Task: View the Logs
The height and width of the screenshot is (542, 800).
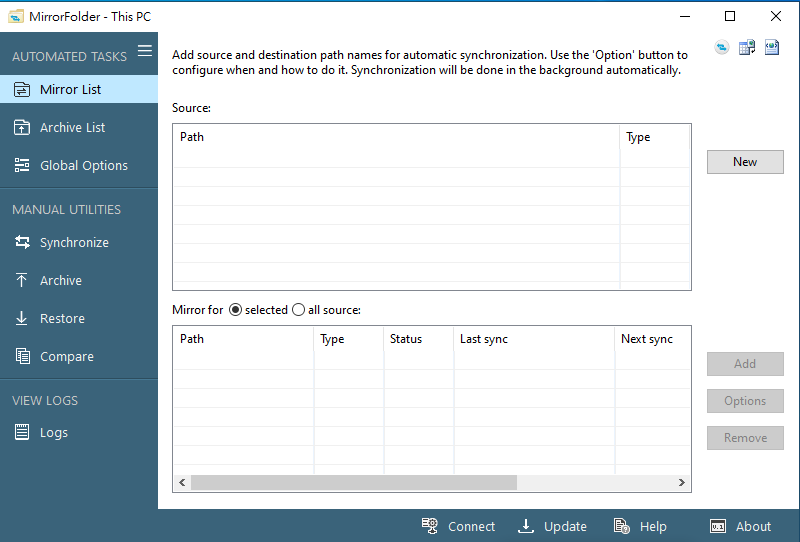Action: point(54,432)
